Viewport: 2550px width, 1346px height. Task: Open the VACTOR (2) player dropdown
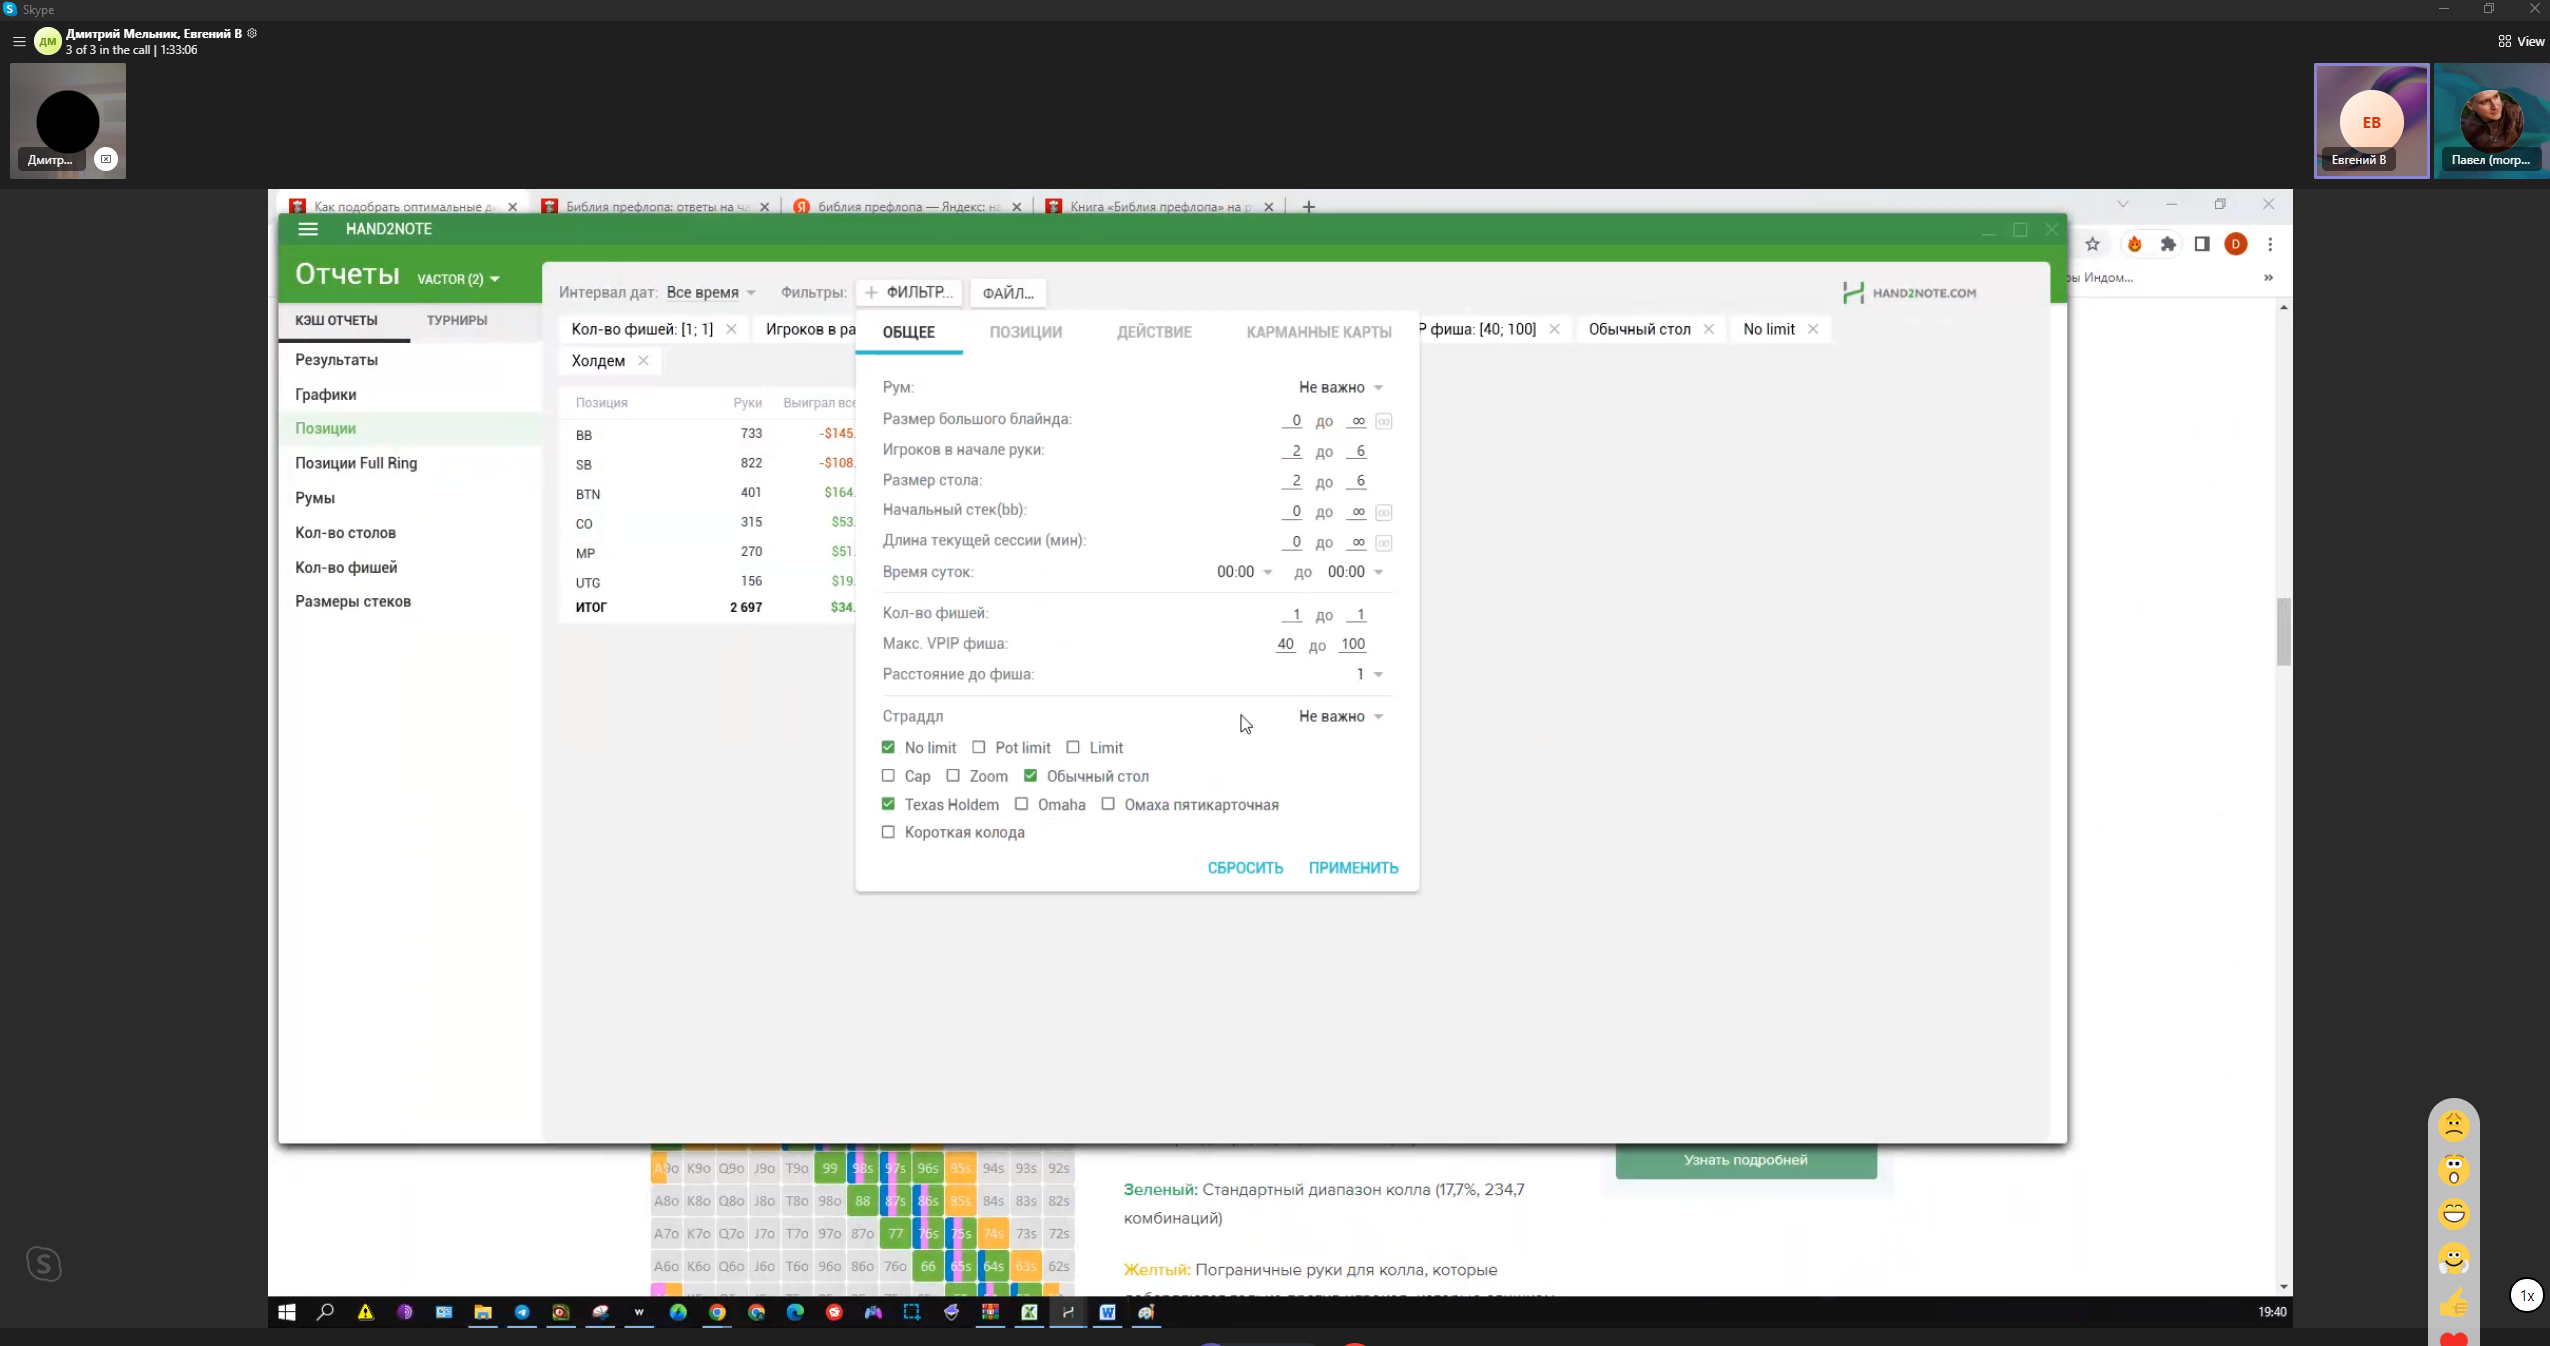(458, 279)
